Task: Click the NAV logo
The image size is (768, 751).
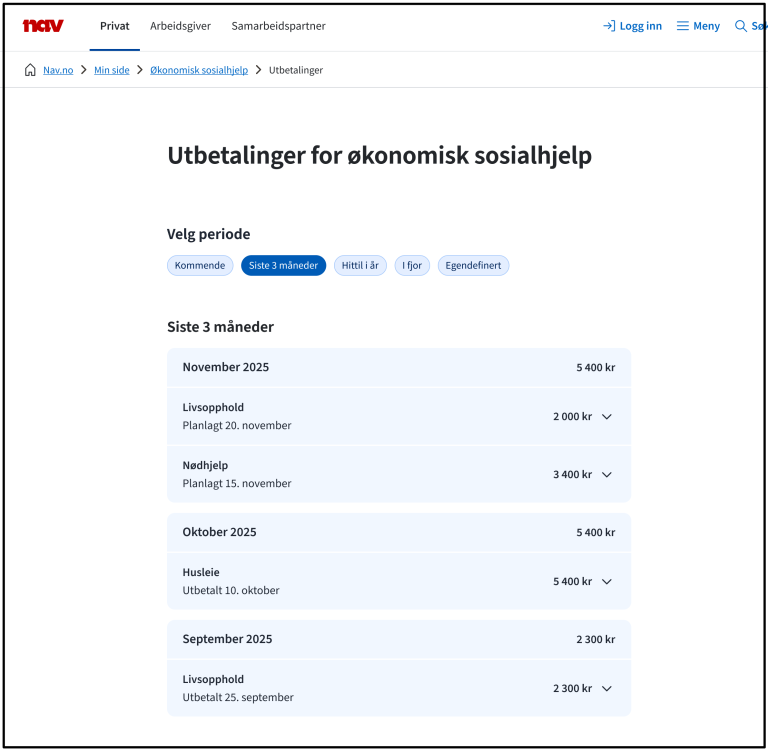Action: click(43, 26)
